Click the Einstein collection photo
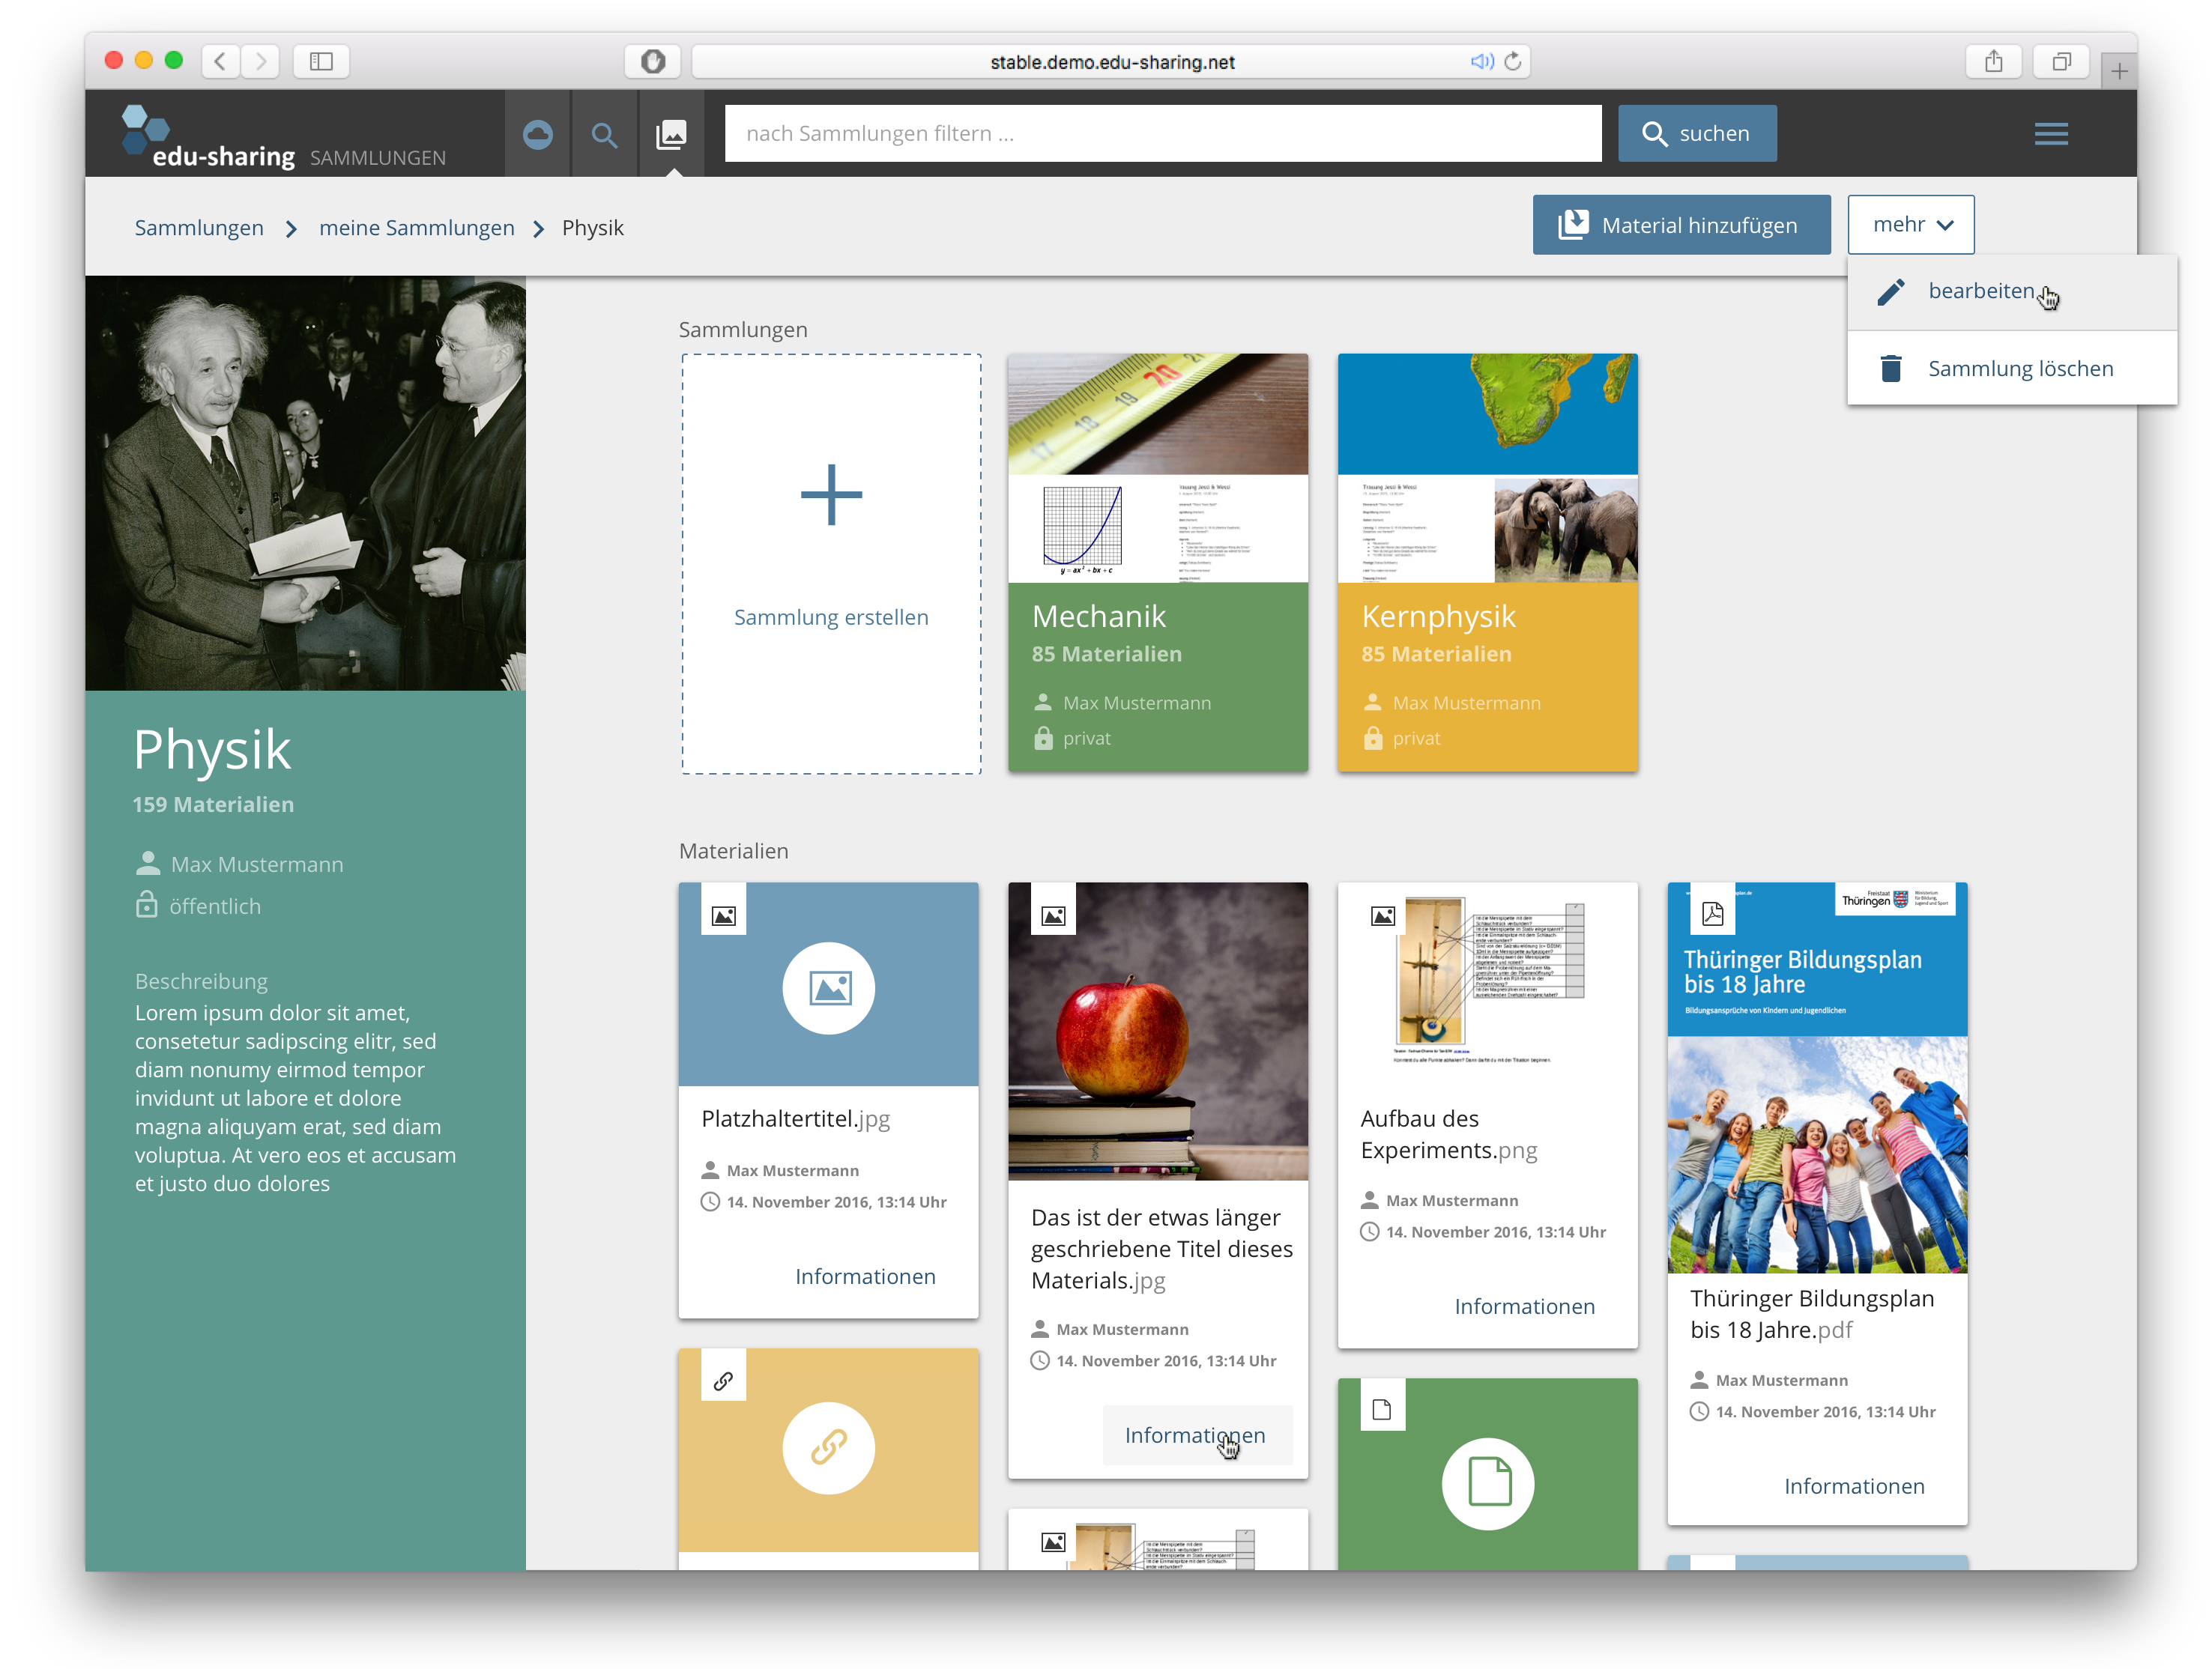The width and height of the screenshot is (2212, 1669). click(305, 483)
